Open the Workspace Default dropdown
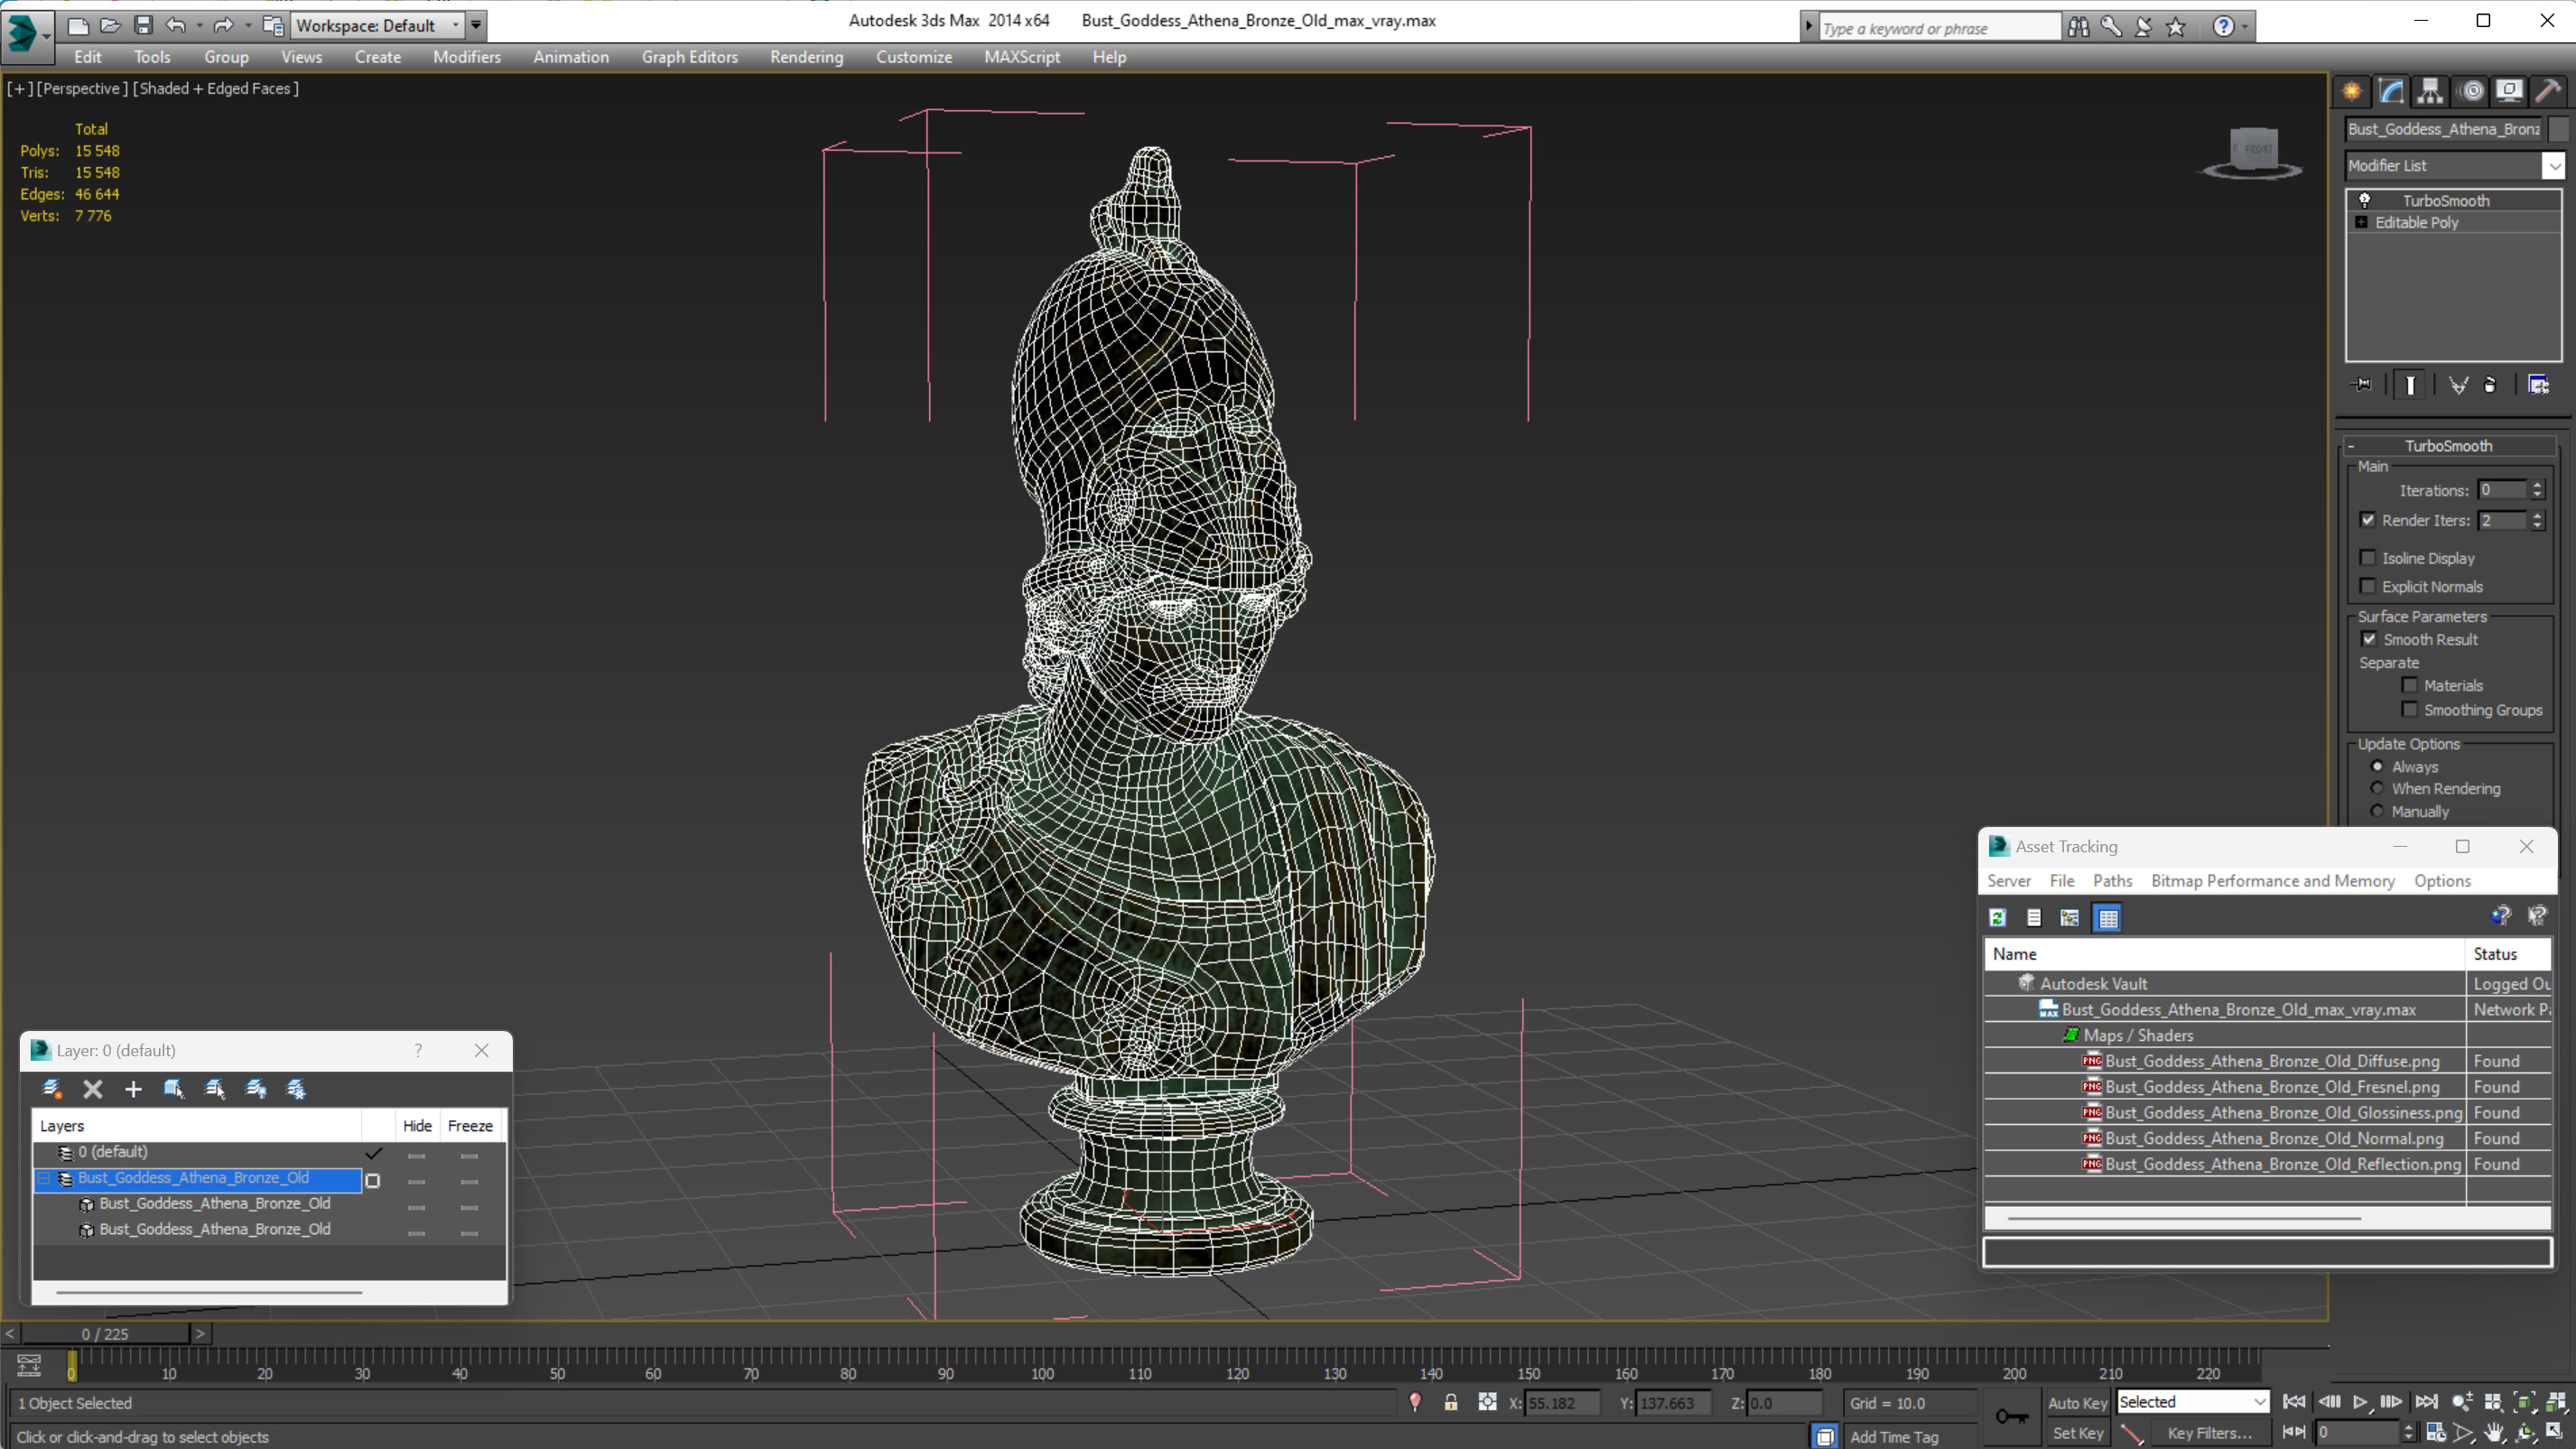Viewport: 2576px width, 1449px height. pyautogui.click(x=456, y=25)
